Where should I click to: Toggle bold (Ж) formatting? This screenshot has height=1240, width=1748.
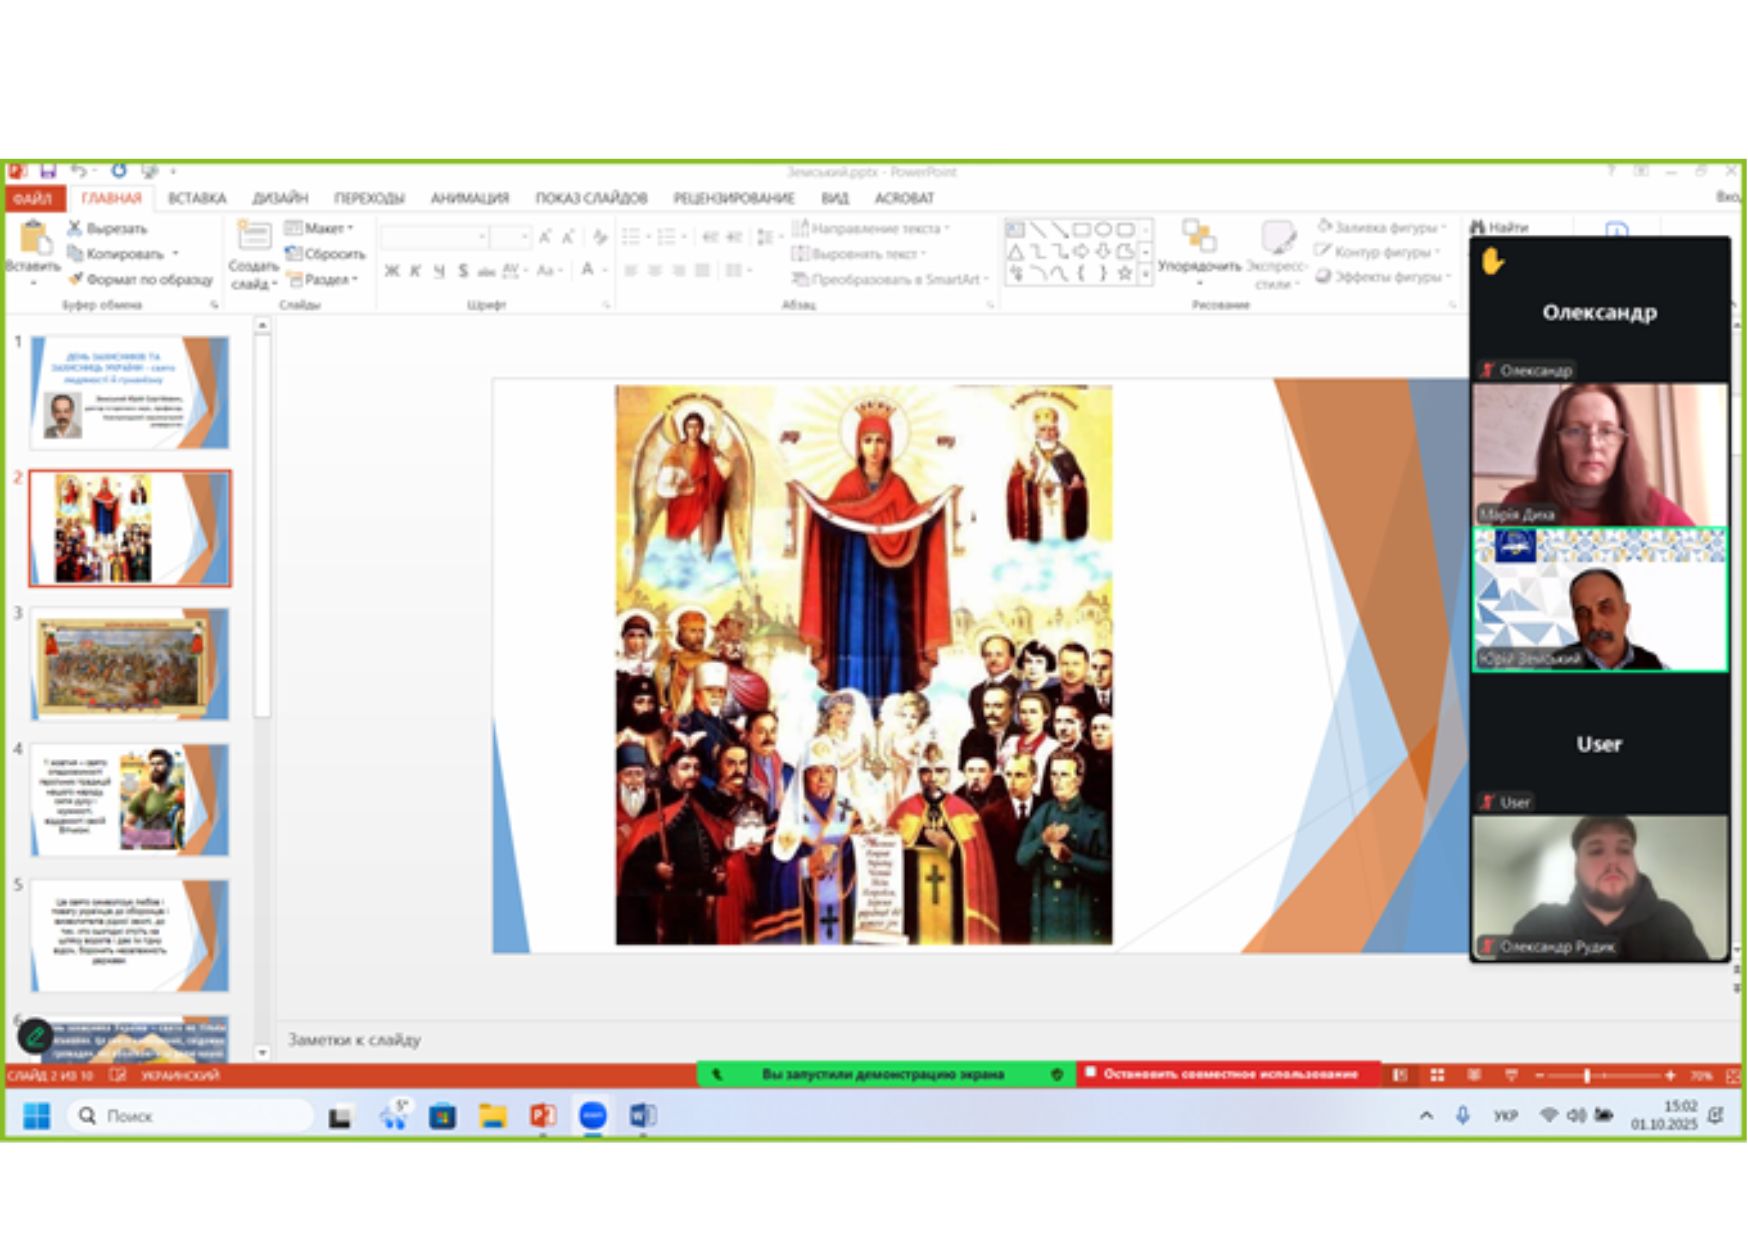tap(392, 271)
